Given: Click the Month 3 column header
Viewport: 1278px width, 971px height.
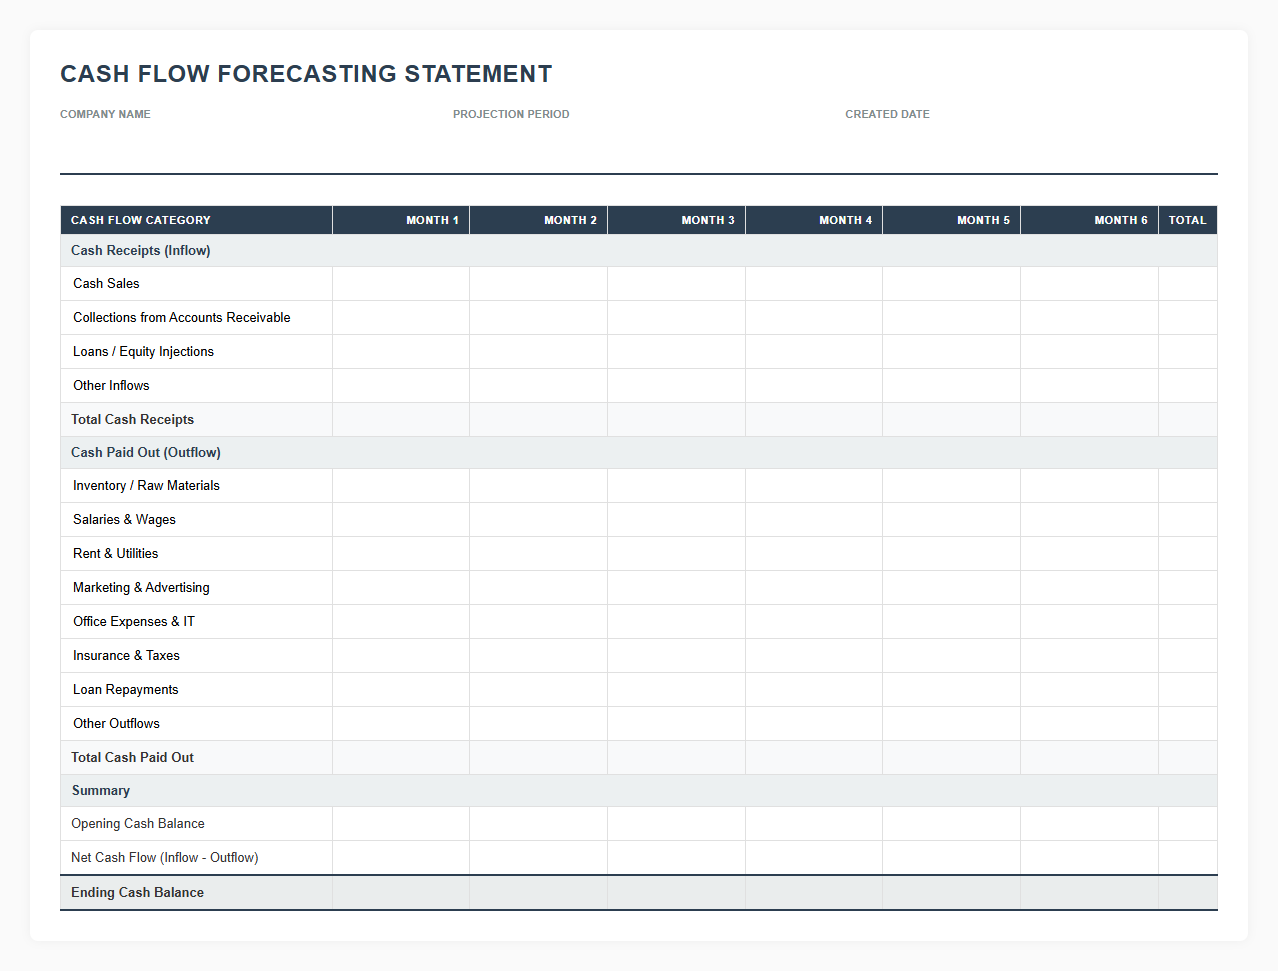Looking at the screenshot, I should [676, 220].
